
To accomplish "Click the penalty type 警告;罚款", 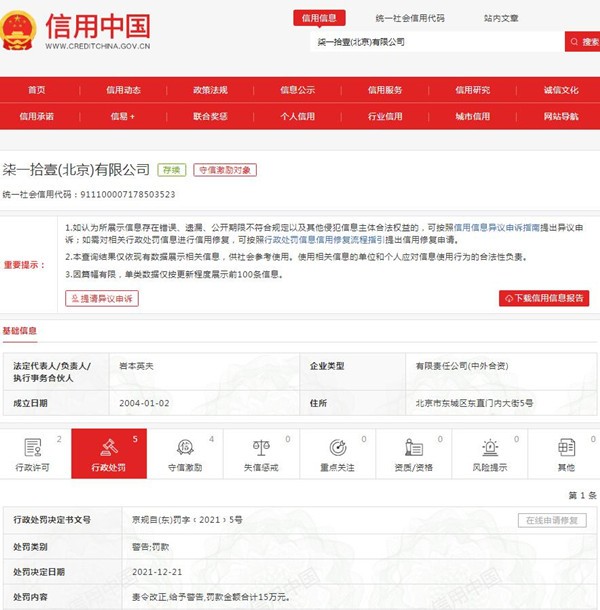I will pyautogui.click(x=151, y=547).
